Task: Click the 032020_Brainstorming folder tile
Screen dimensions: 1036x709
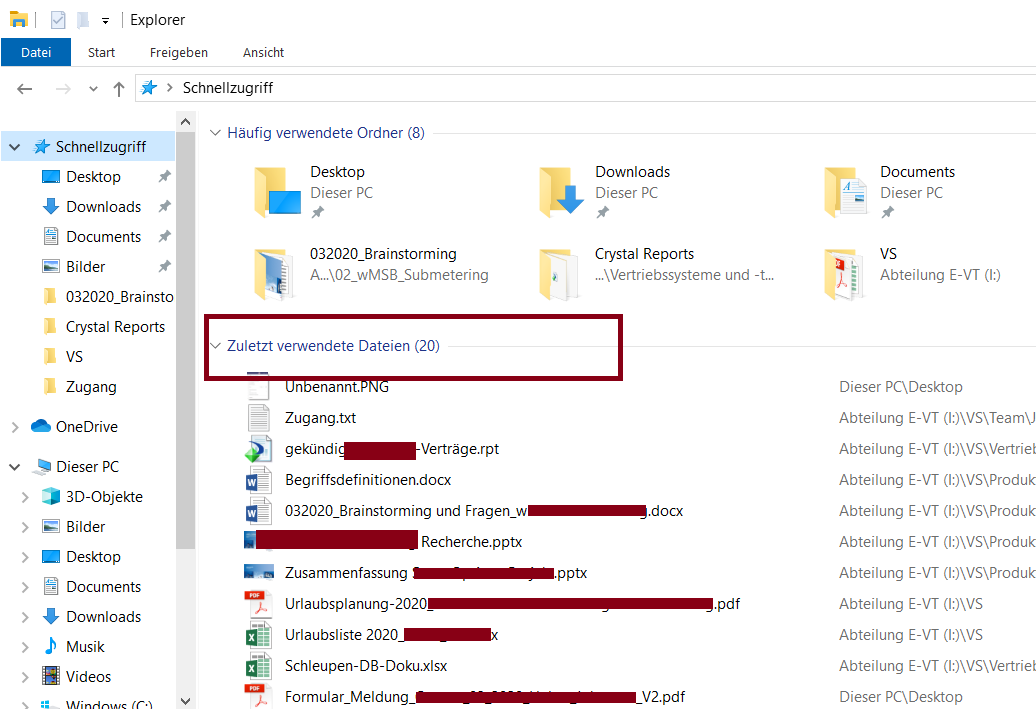Action: [372, 274]
